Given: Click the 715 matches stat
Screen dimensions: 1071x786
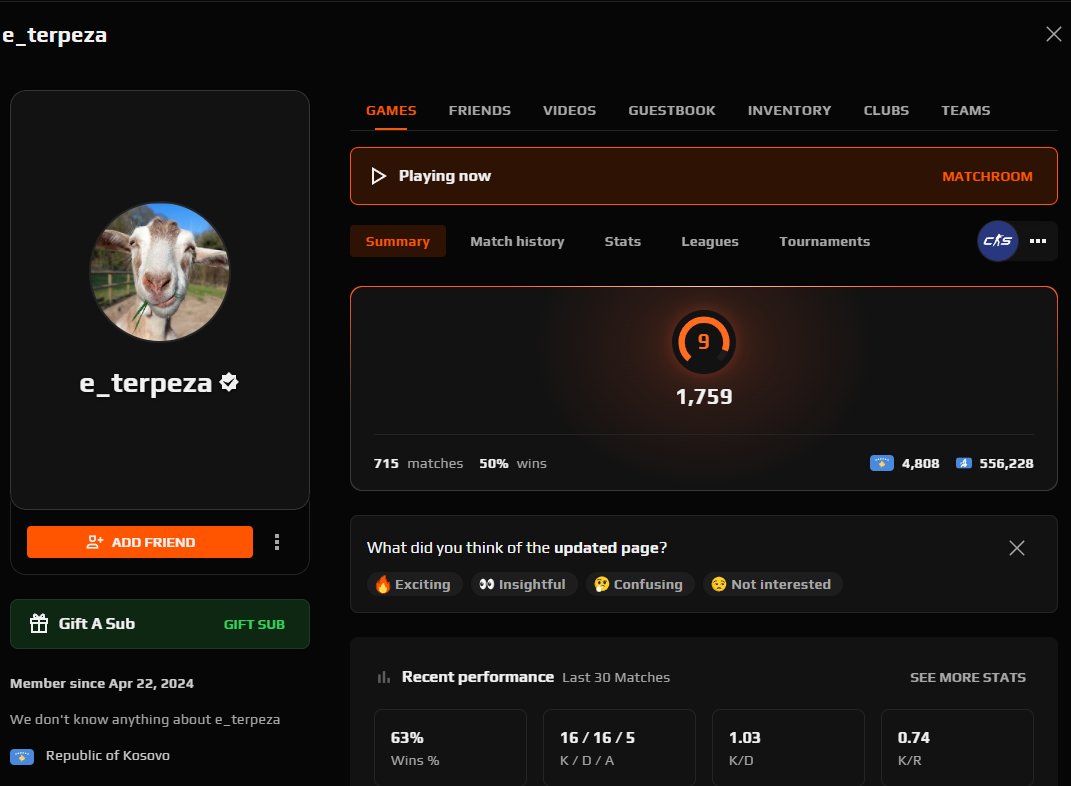Looking at the screenshot, I should click(418, 463).
